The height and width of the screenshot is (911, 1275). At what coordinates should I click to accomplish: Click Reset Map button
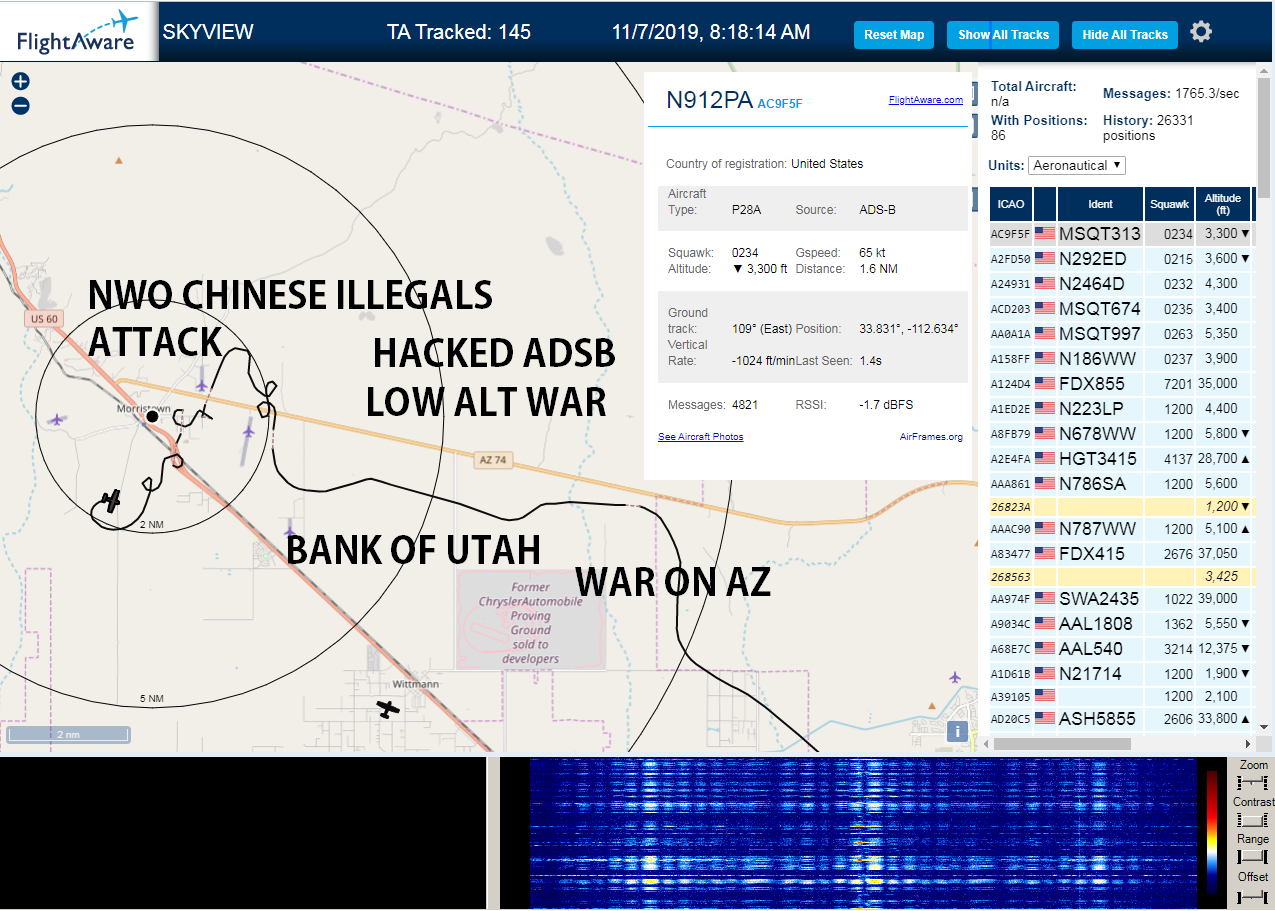tap(894, 35)
